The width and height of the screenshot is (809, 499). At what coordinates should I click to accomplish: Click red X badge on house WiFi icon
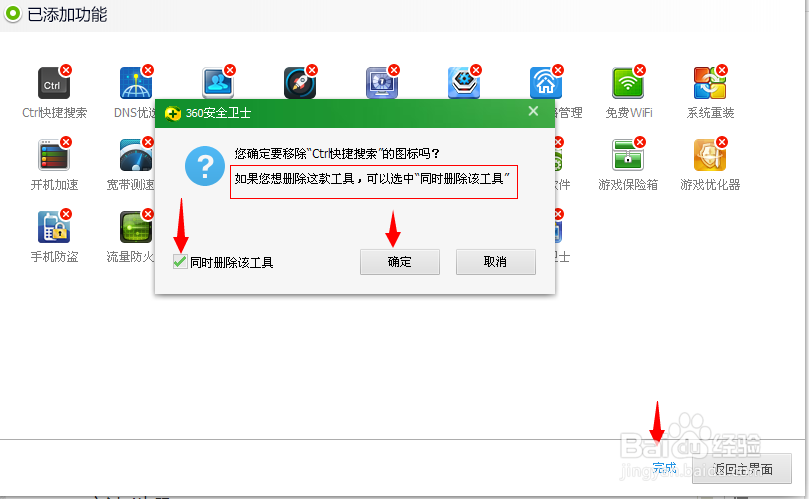[x=558, y=70]
